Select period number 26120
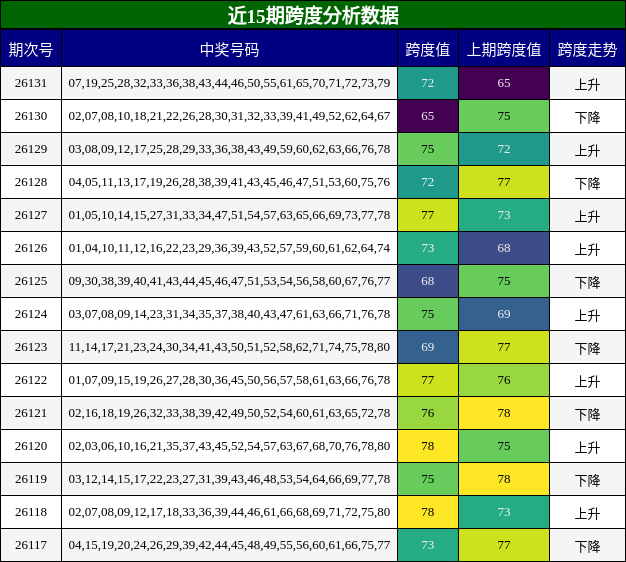This screenshot has width=626, height=562. (31, 446)
